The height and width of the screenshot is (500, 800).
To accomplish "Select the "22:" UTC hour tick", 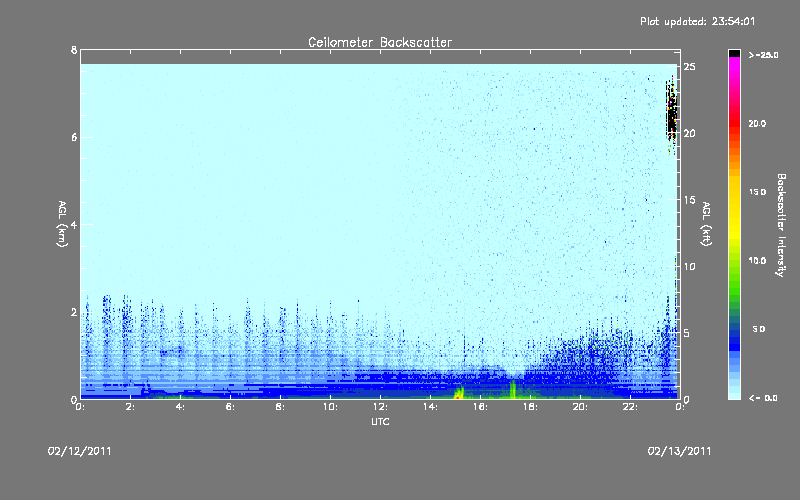I will 630,407.
